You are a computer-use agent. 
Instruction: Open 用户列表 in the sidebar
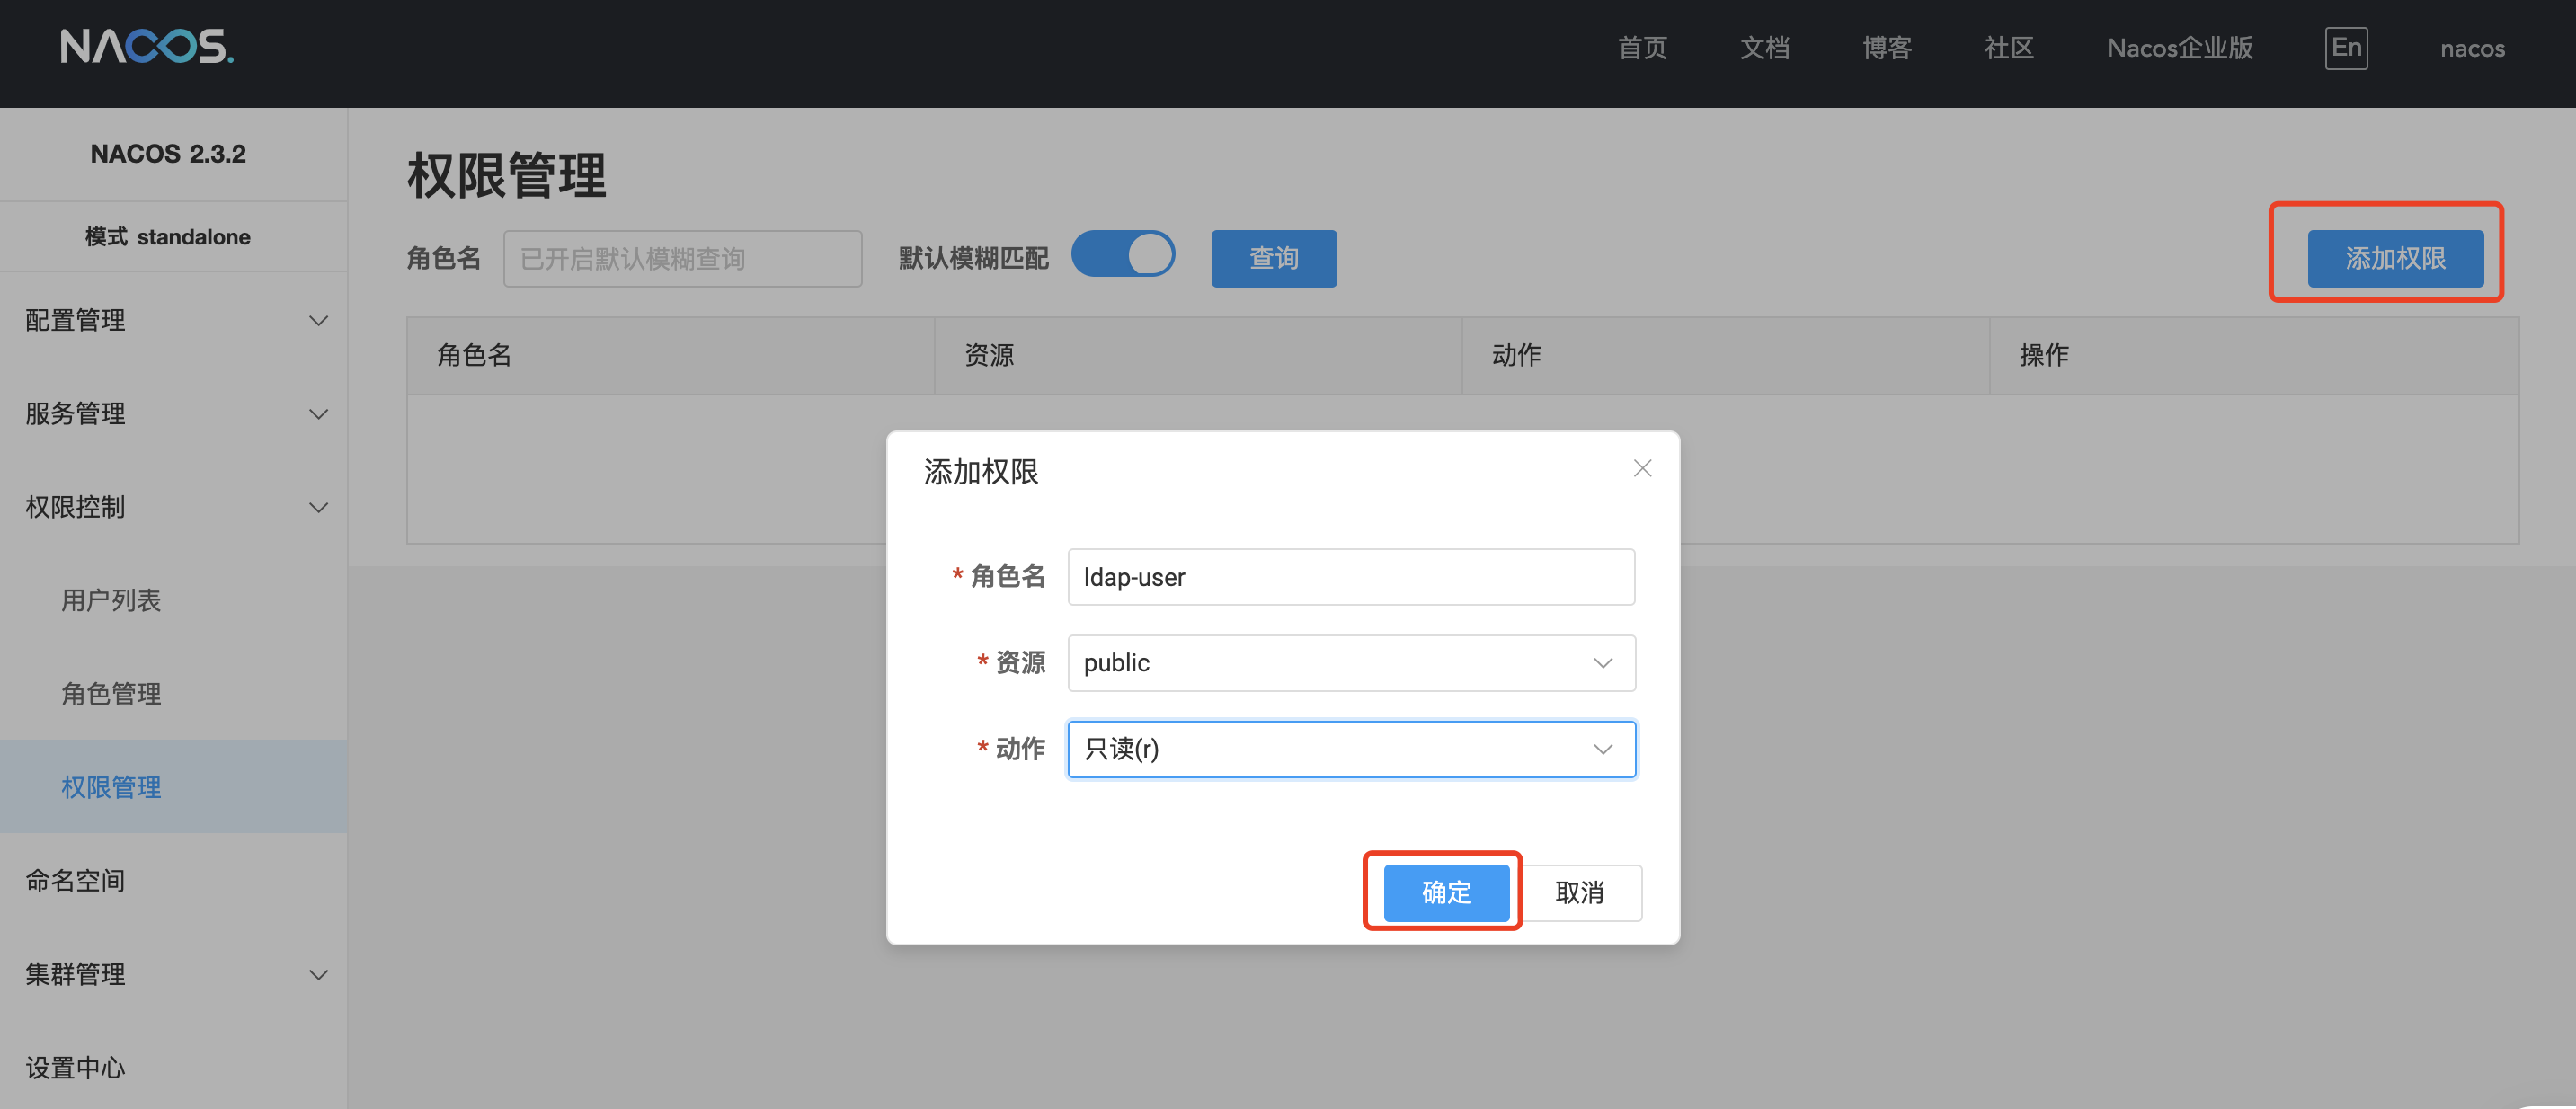tap(111, 600)
